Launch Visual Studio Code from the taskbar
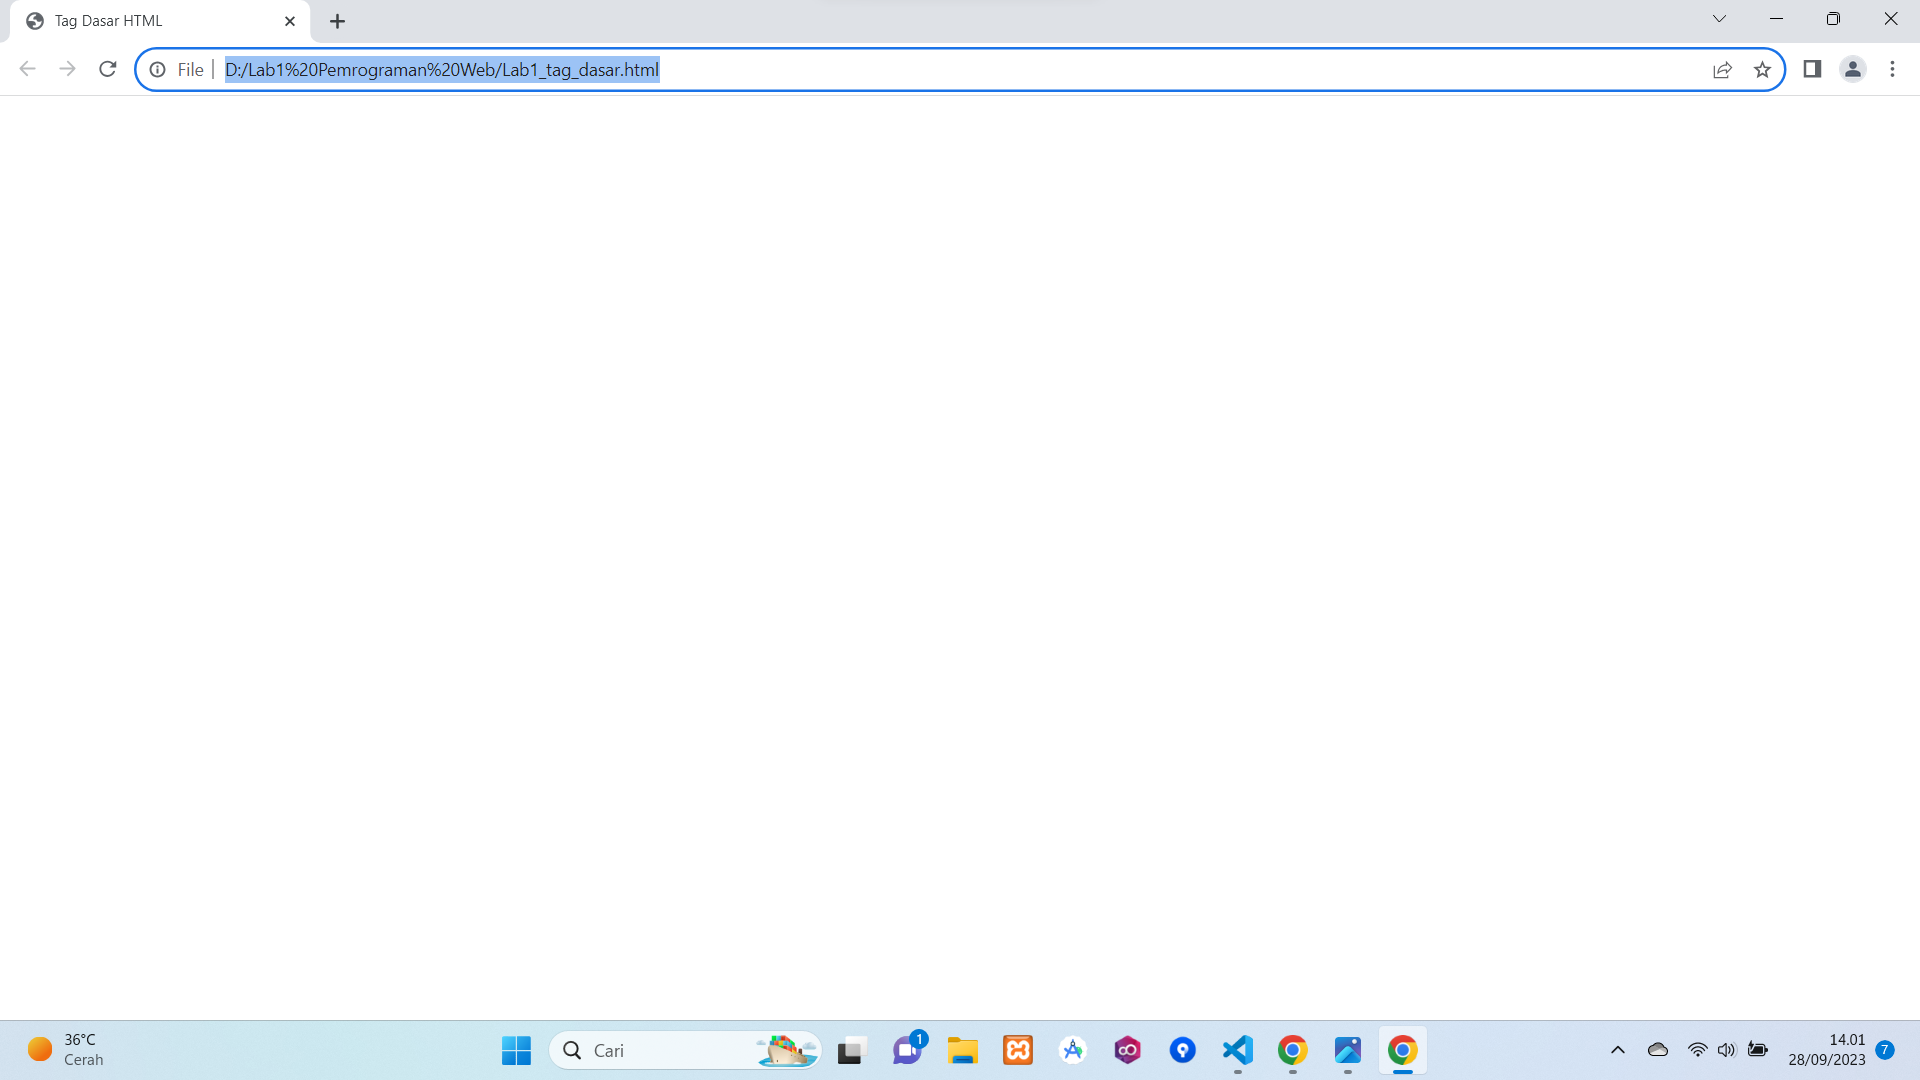This screenshot has height=1080, width=1920. (1237, 1050)
